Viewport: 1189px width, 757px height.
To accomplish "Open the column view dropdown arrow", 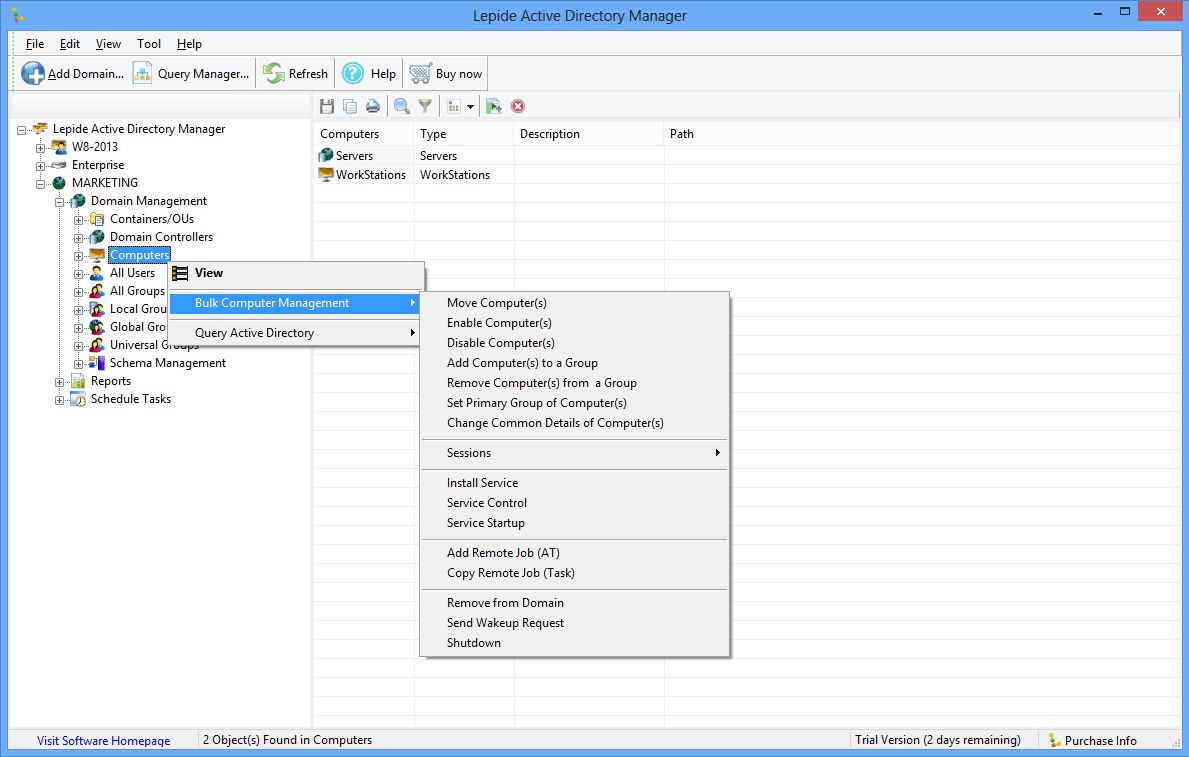I will coord(470,107).
